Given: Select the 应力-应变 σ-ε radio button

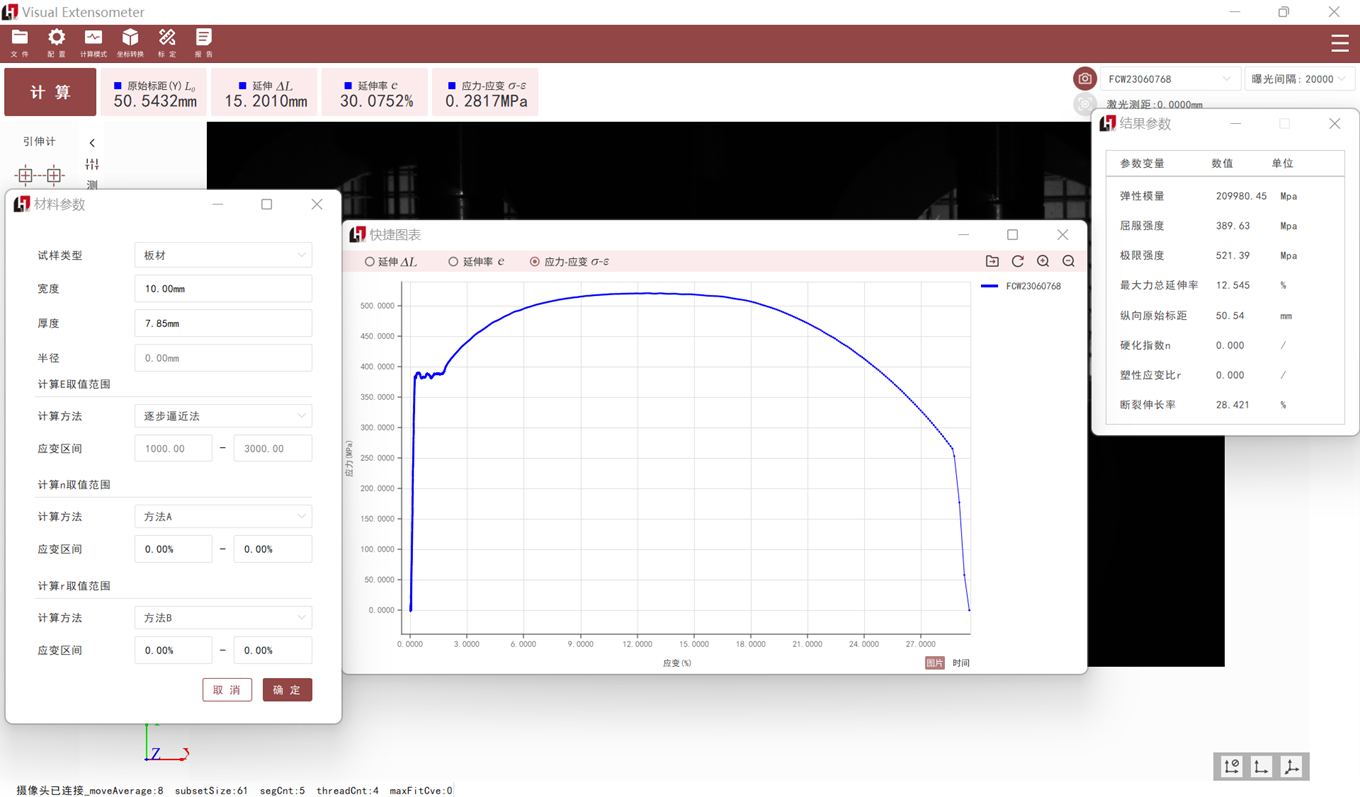Looking at the screenshot, I should click(x=535, y=262).
